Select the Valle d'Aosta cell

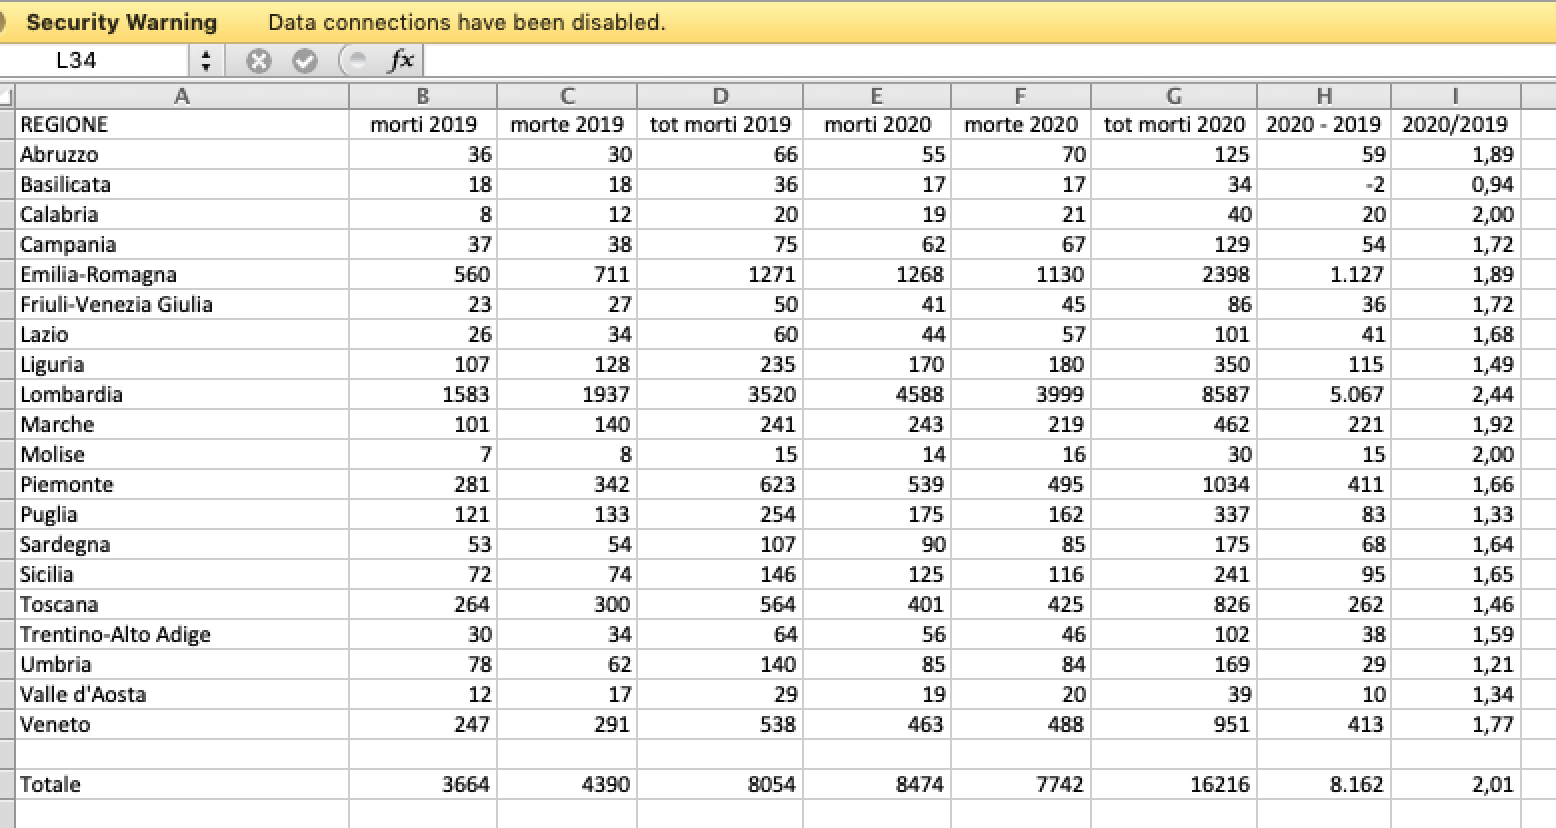(x=182, y=694)
